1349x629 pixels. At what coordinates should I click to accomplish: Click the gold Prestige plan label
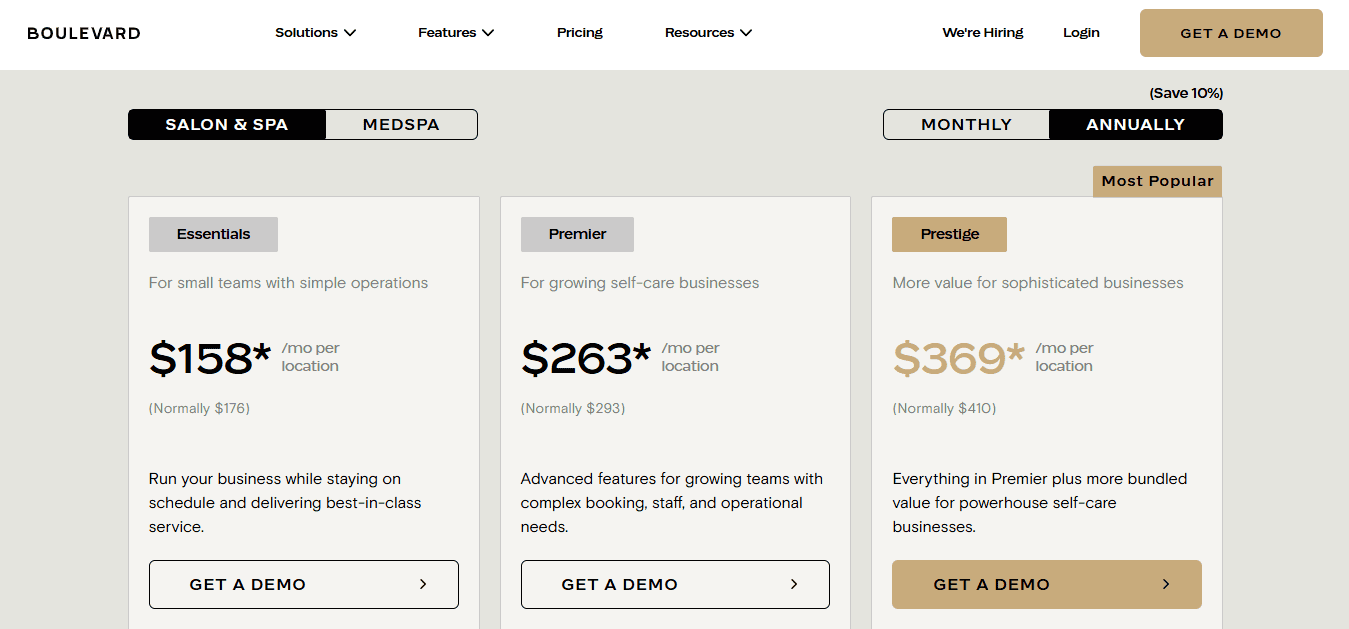point(949,234)
